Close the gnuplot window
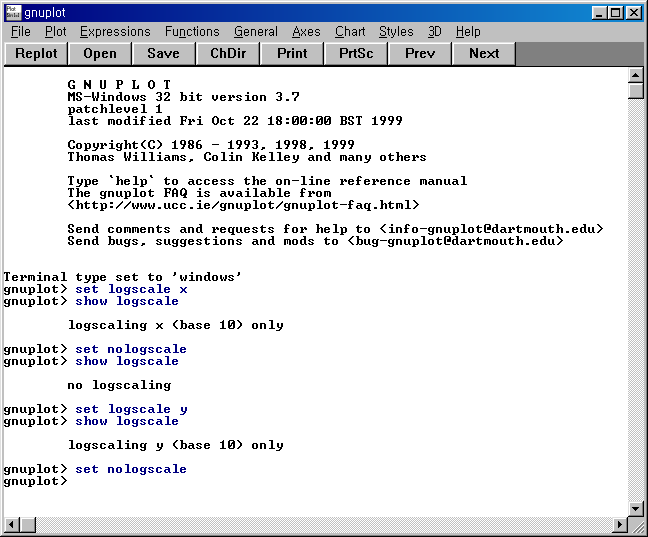The image size is (648, 537). 634,13
